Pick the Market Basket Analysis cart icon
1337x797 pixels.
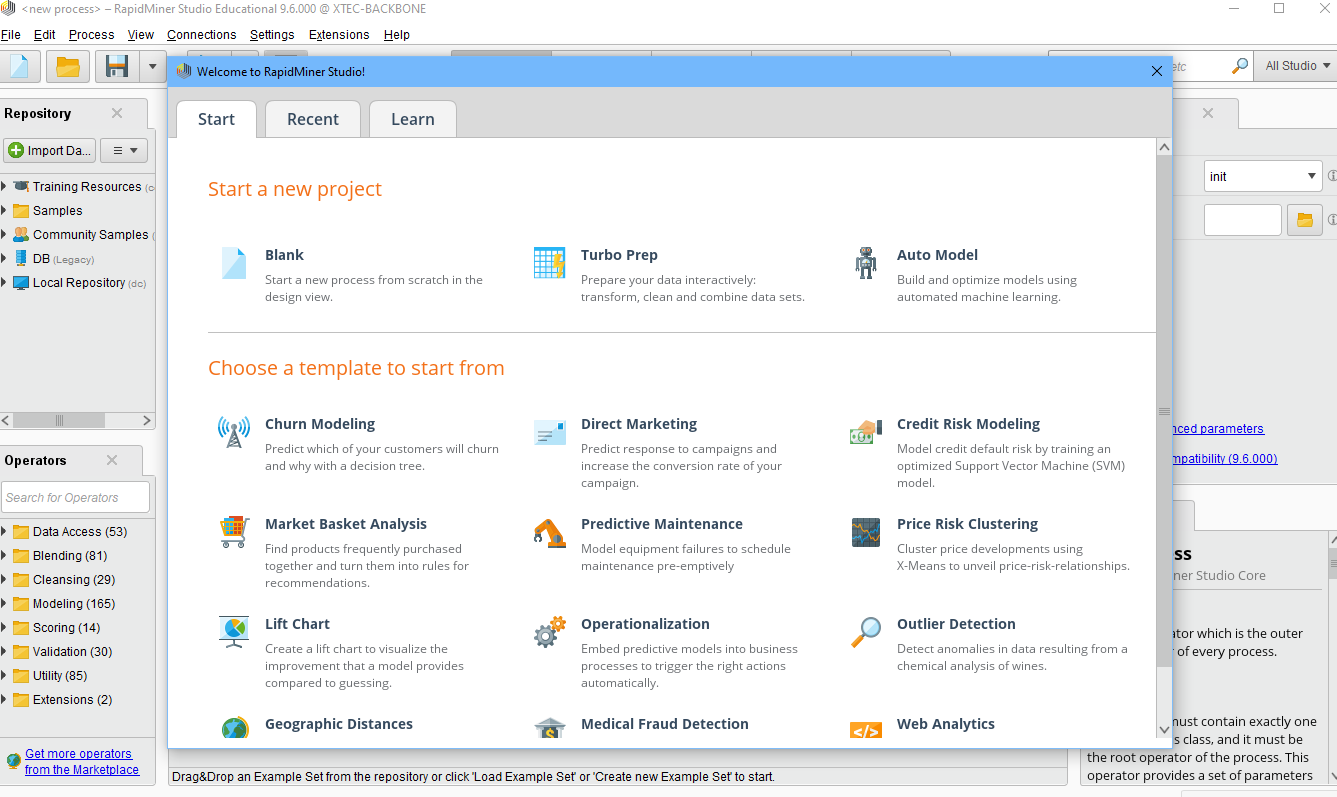233,532
